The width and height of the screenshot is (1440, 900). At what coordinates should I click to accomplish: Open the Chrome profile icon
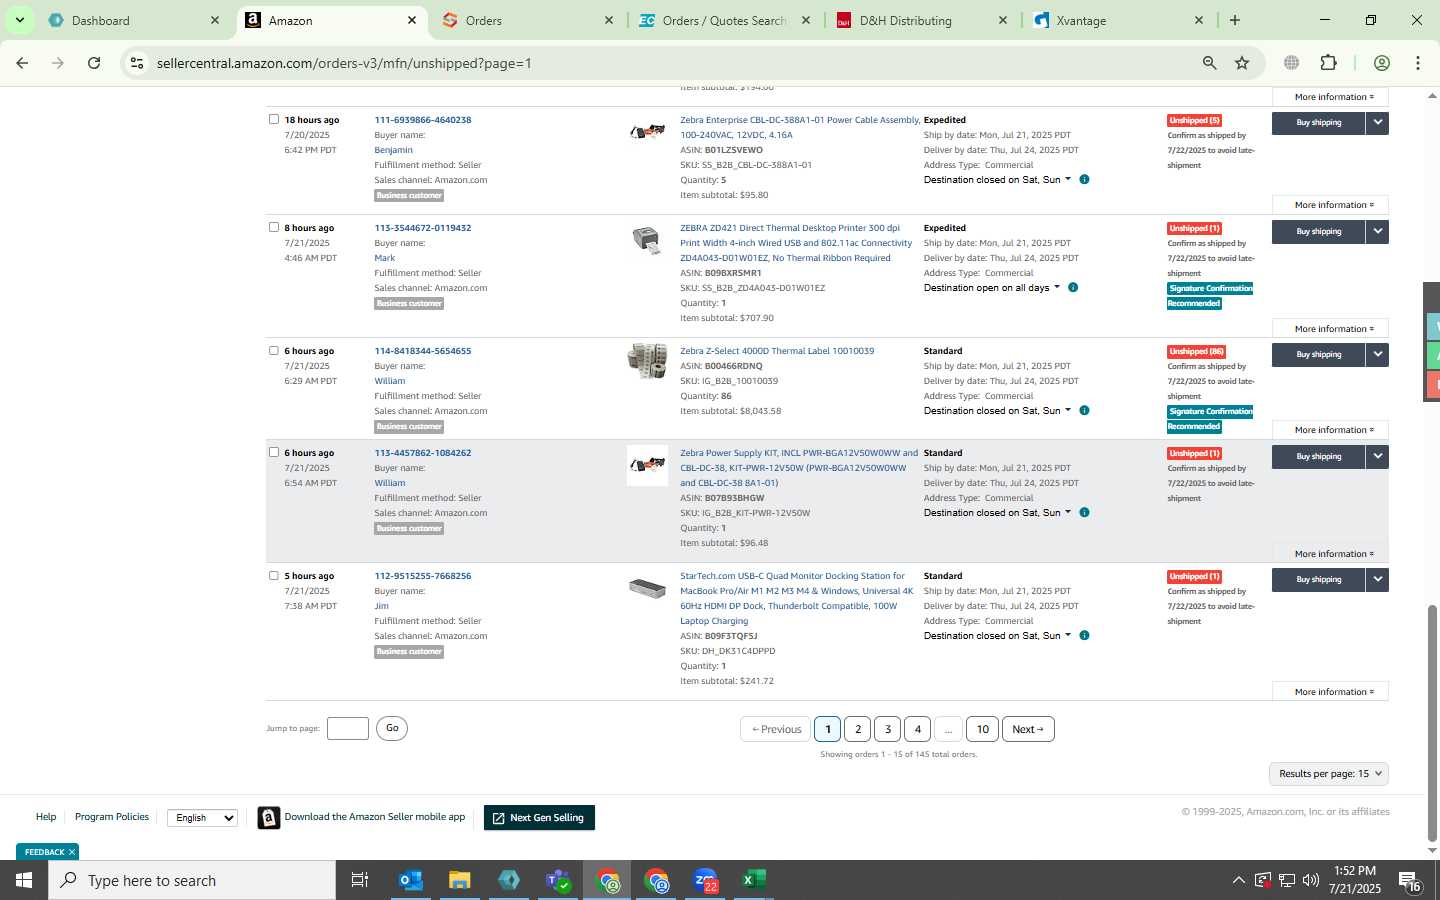[1382, 63]
